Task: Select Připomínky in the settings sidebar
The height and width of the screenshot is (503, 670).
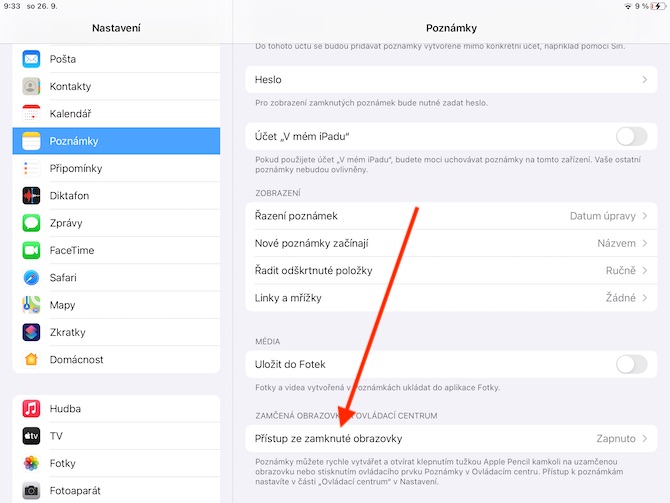Action: (x=116, y=168)
